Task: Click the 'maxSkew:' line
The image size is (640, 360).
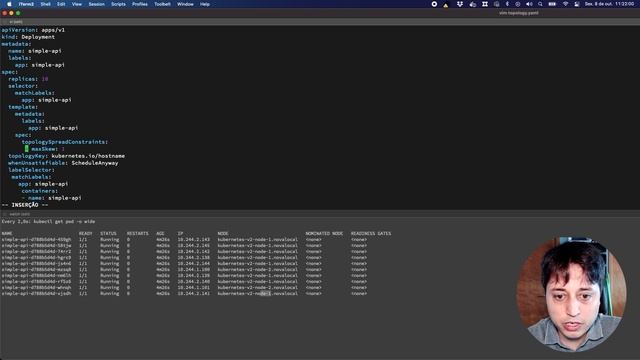Action: pos(44,149)
